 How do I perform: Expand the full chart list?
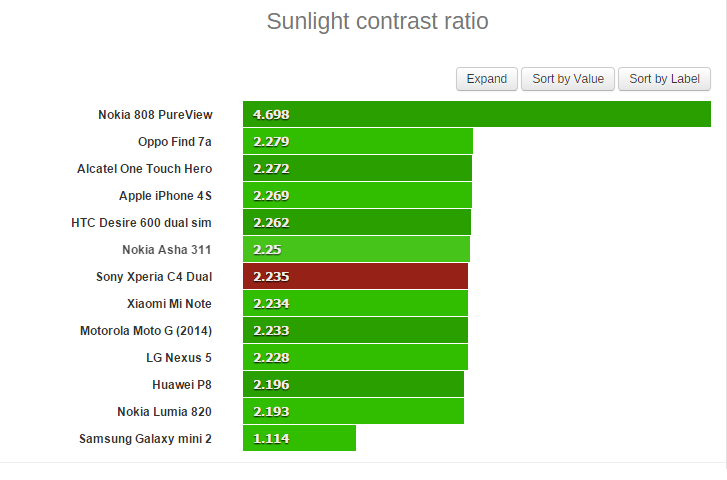coord(486,79)
